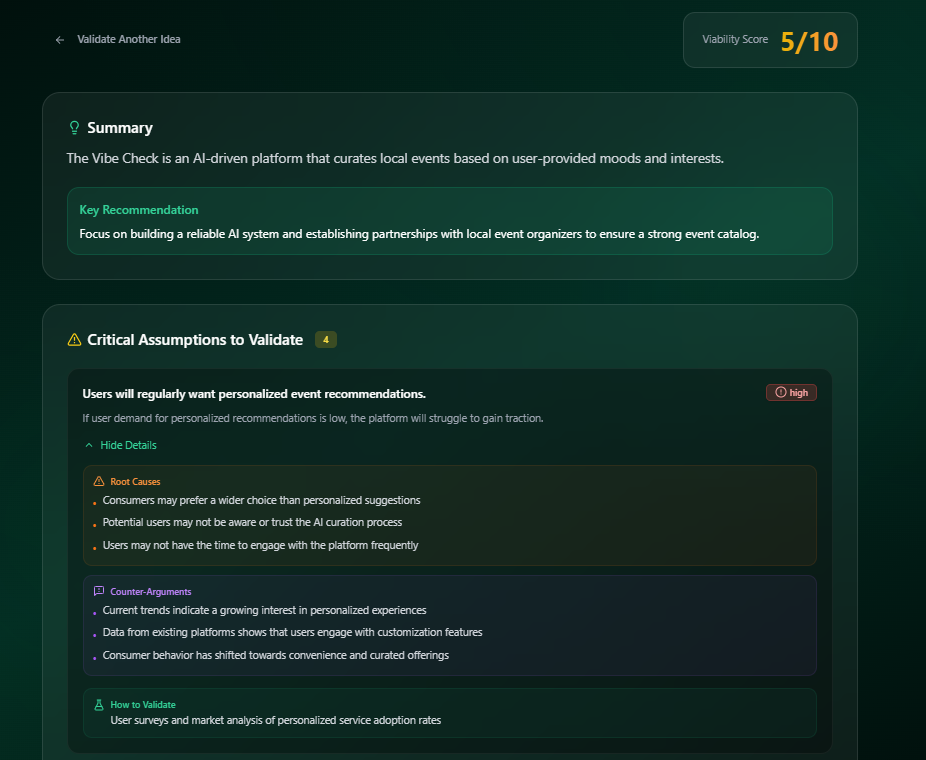Click the Summary lightbulb icon

[x=74, y=128]
